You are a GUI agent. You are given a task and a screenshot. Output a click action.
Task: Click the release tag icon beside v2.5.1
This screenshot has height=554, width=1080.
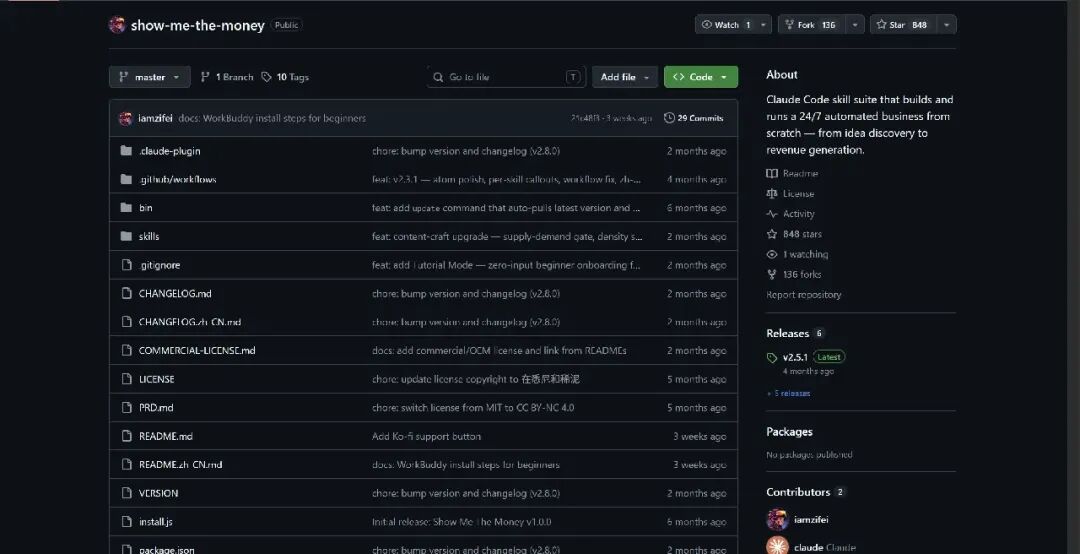pos(772,358)
